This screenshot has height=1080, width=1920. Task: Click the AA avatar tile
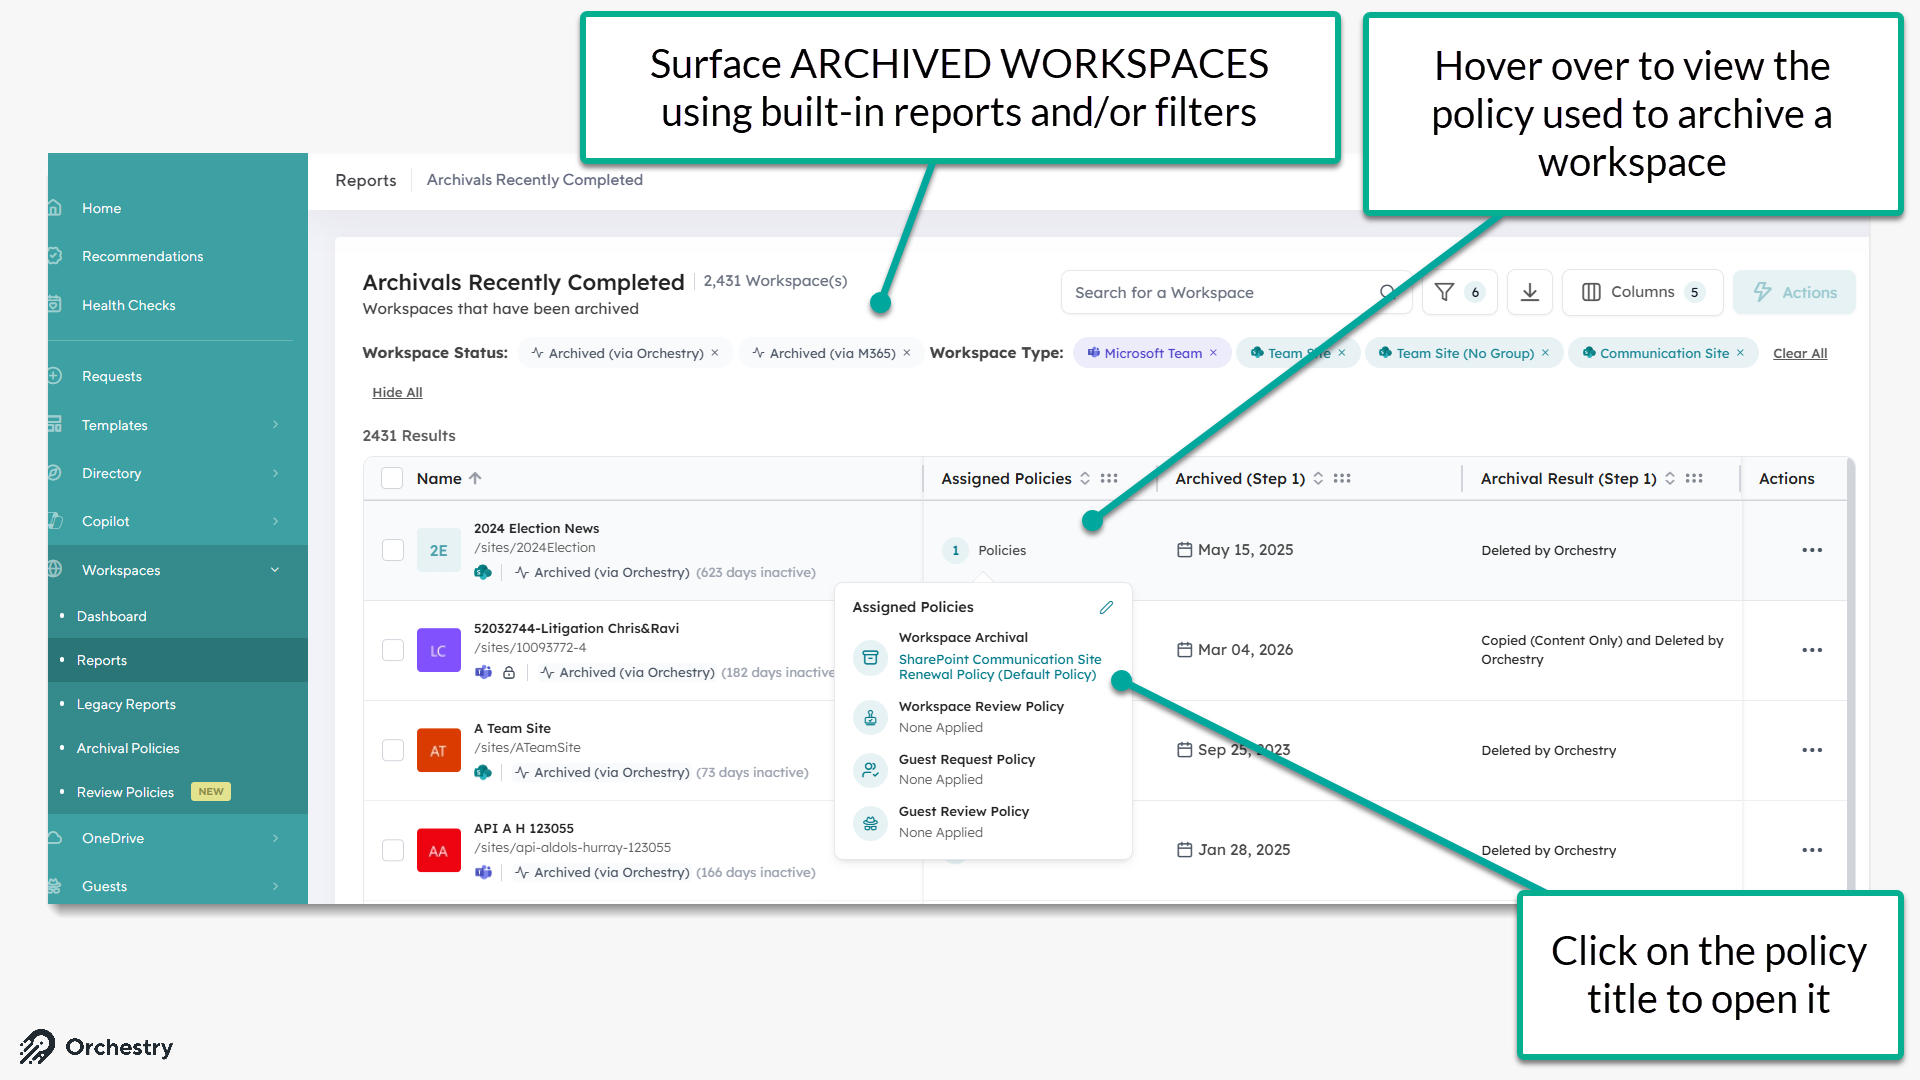tap(438, 850)
